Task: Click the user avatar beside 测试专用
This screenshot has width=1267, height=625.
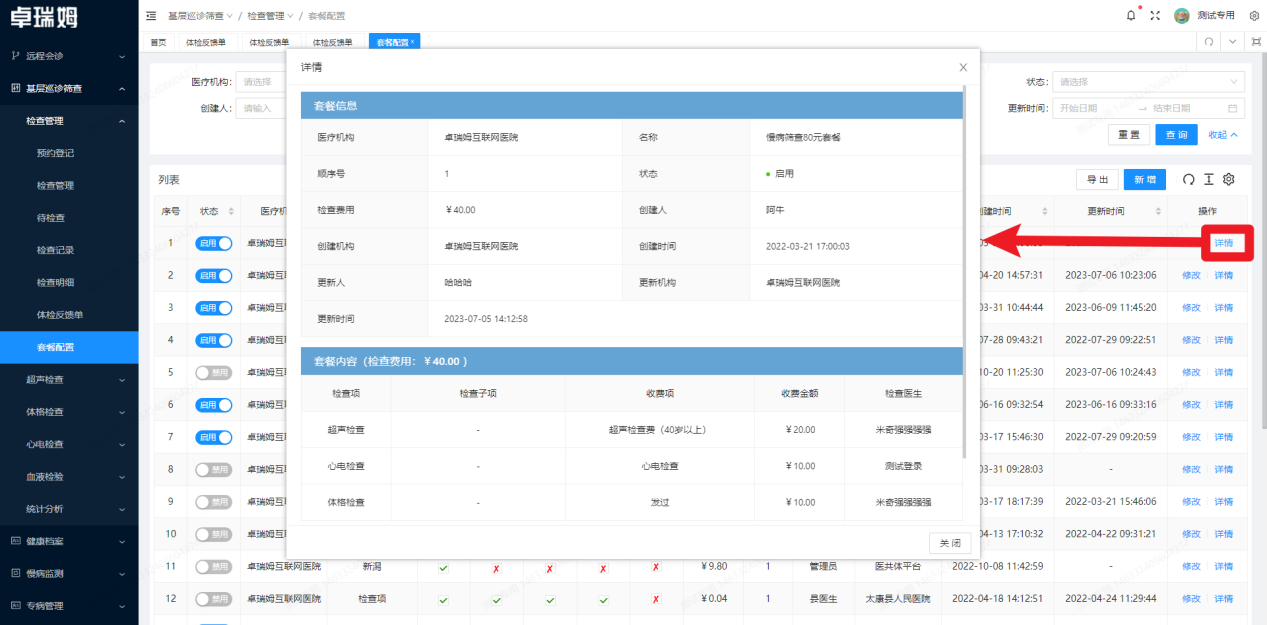Action: click(x=1182, y=16)
